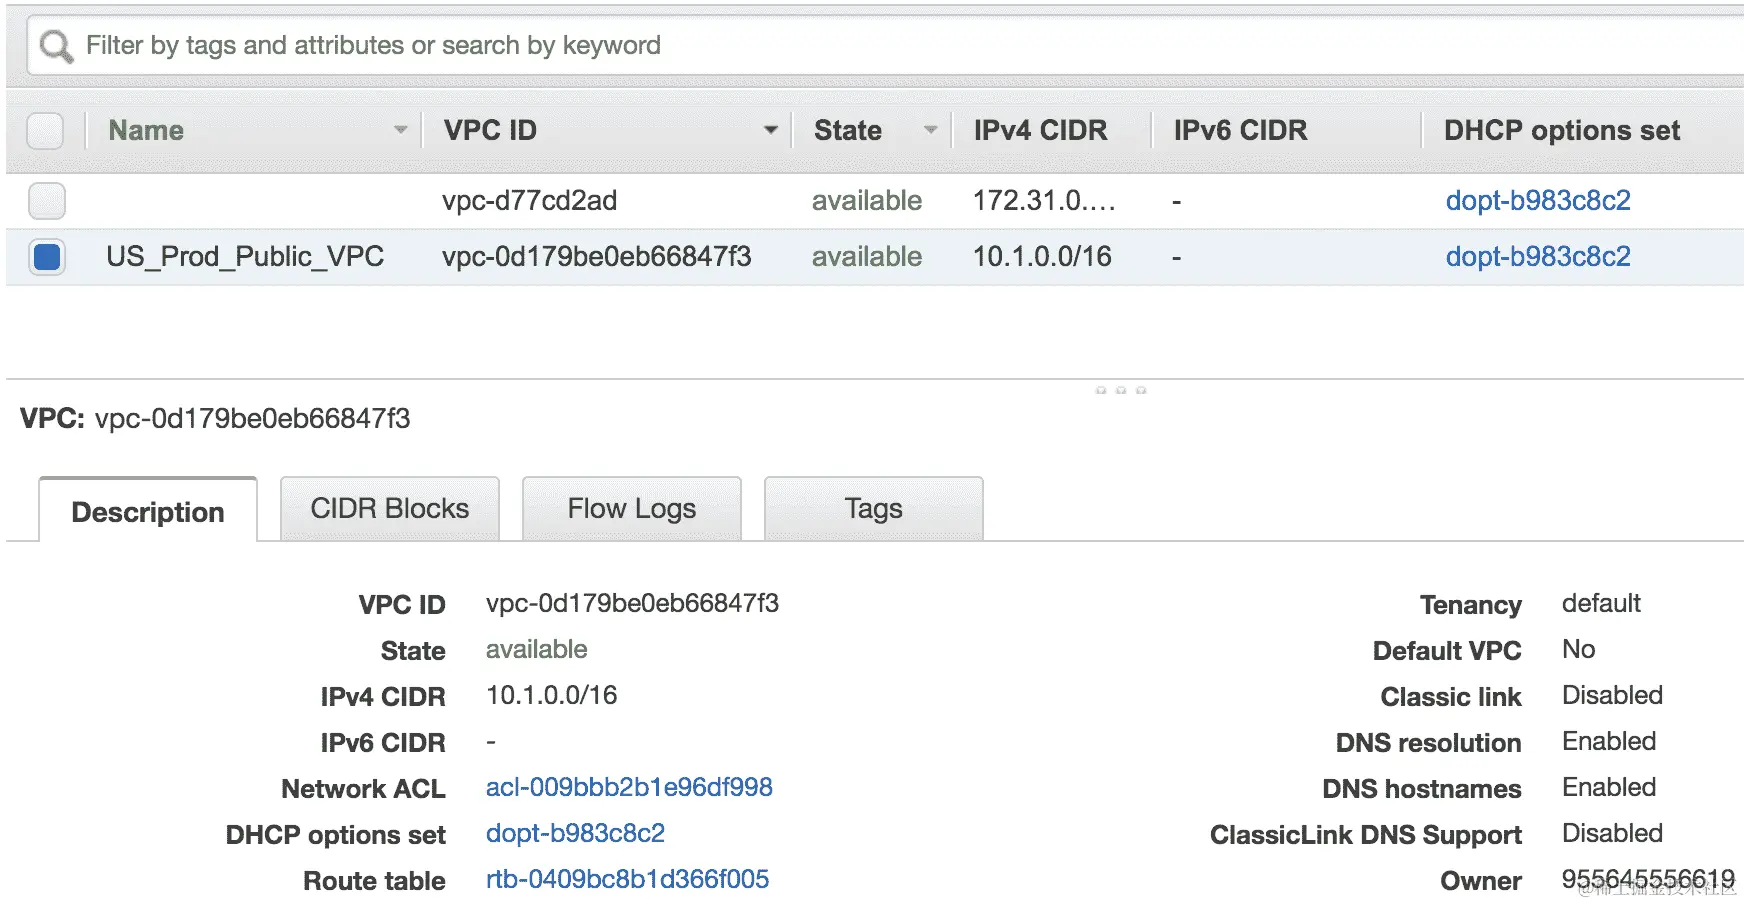Check the vpc-d77cd2ad row checkbox
Viewport: 1744px width, 904px height.
[47, 201]
